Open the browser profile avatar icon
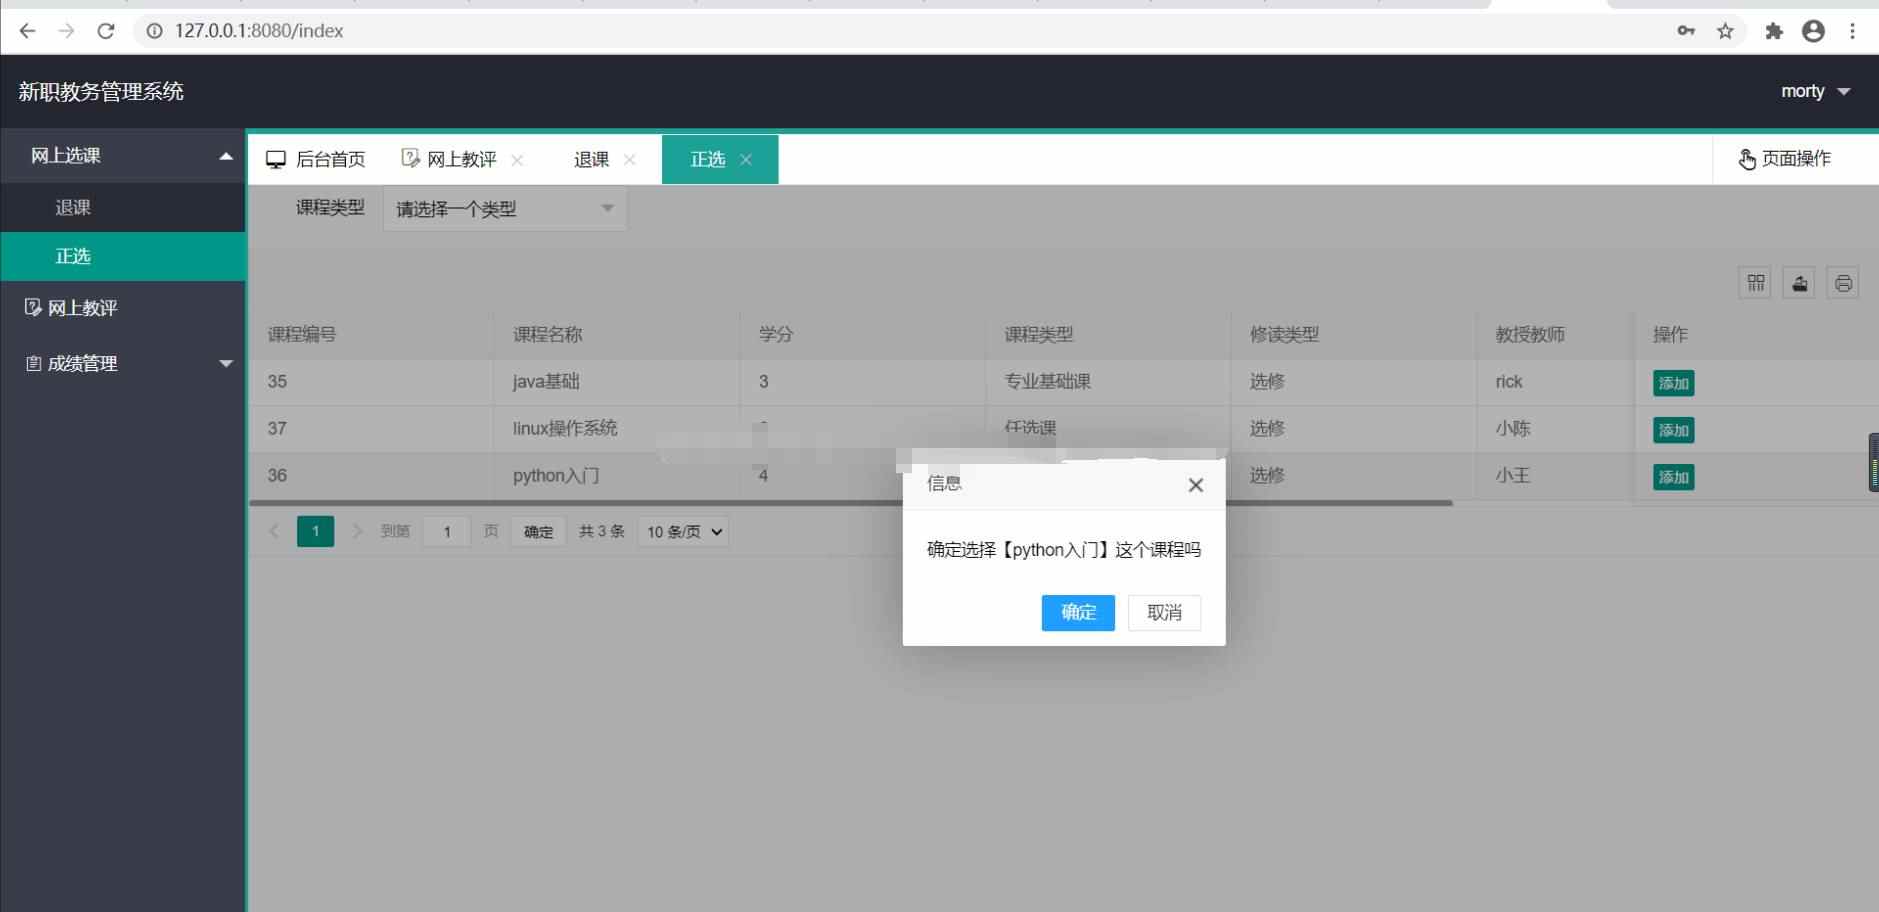The image size is (1879, 912). click(x=1813, y=31)
